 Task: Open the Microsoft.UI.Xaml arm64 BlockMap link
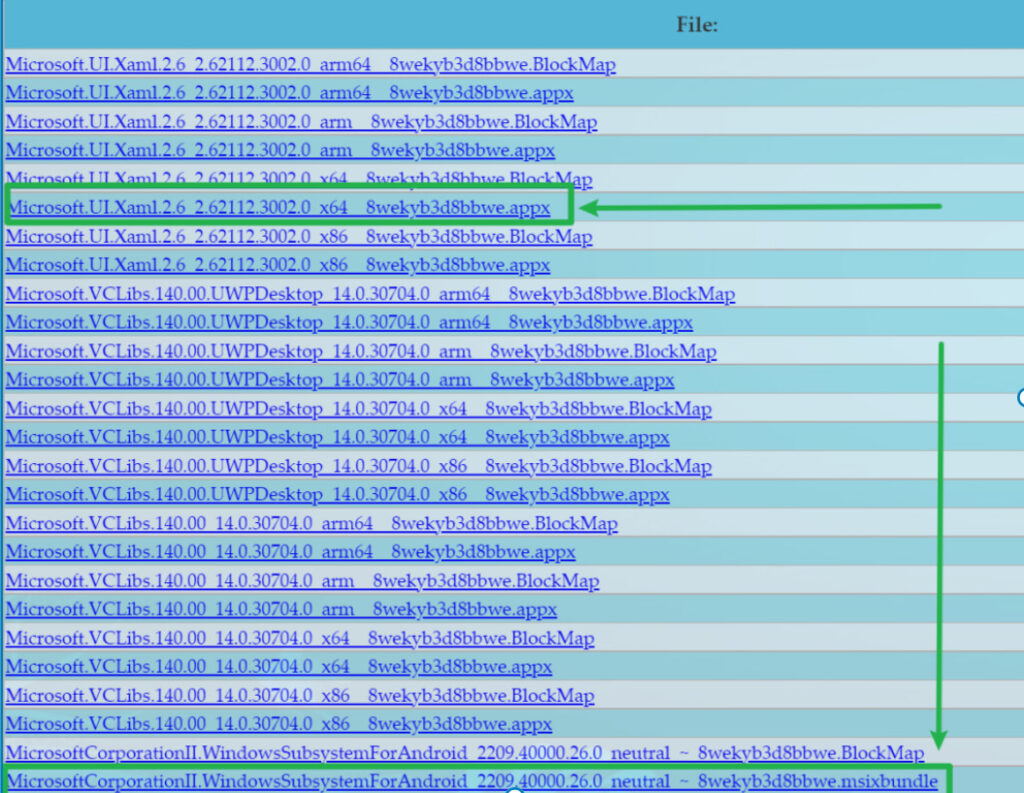[x=311, y=65]
